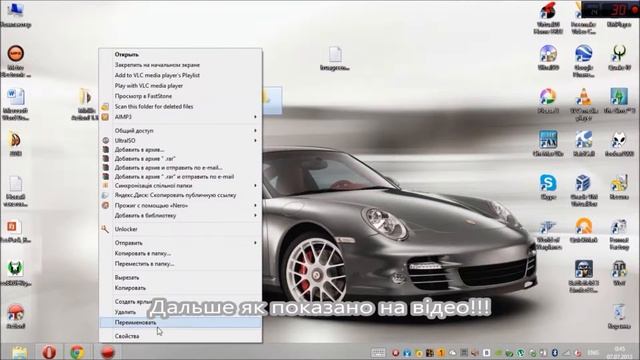Expand the Добавить в библиотеку submenu
Screen dimensions: 640x360
pos(180,215)
